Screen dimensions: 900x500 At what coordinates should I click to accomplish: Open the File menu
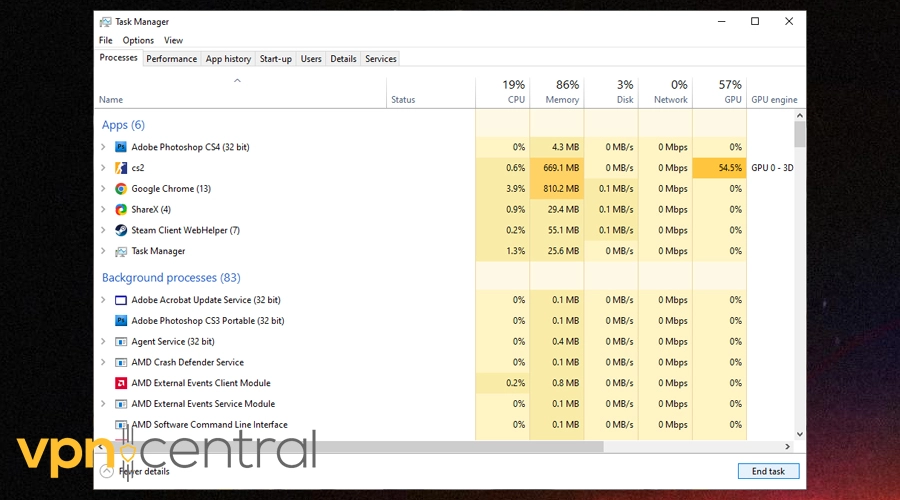pos(106,40)
